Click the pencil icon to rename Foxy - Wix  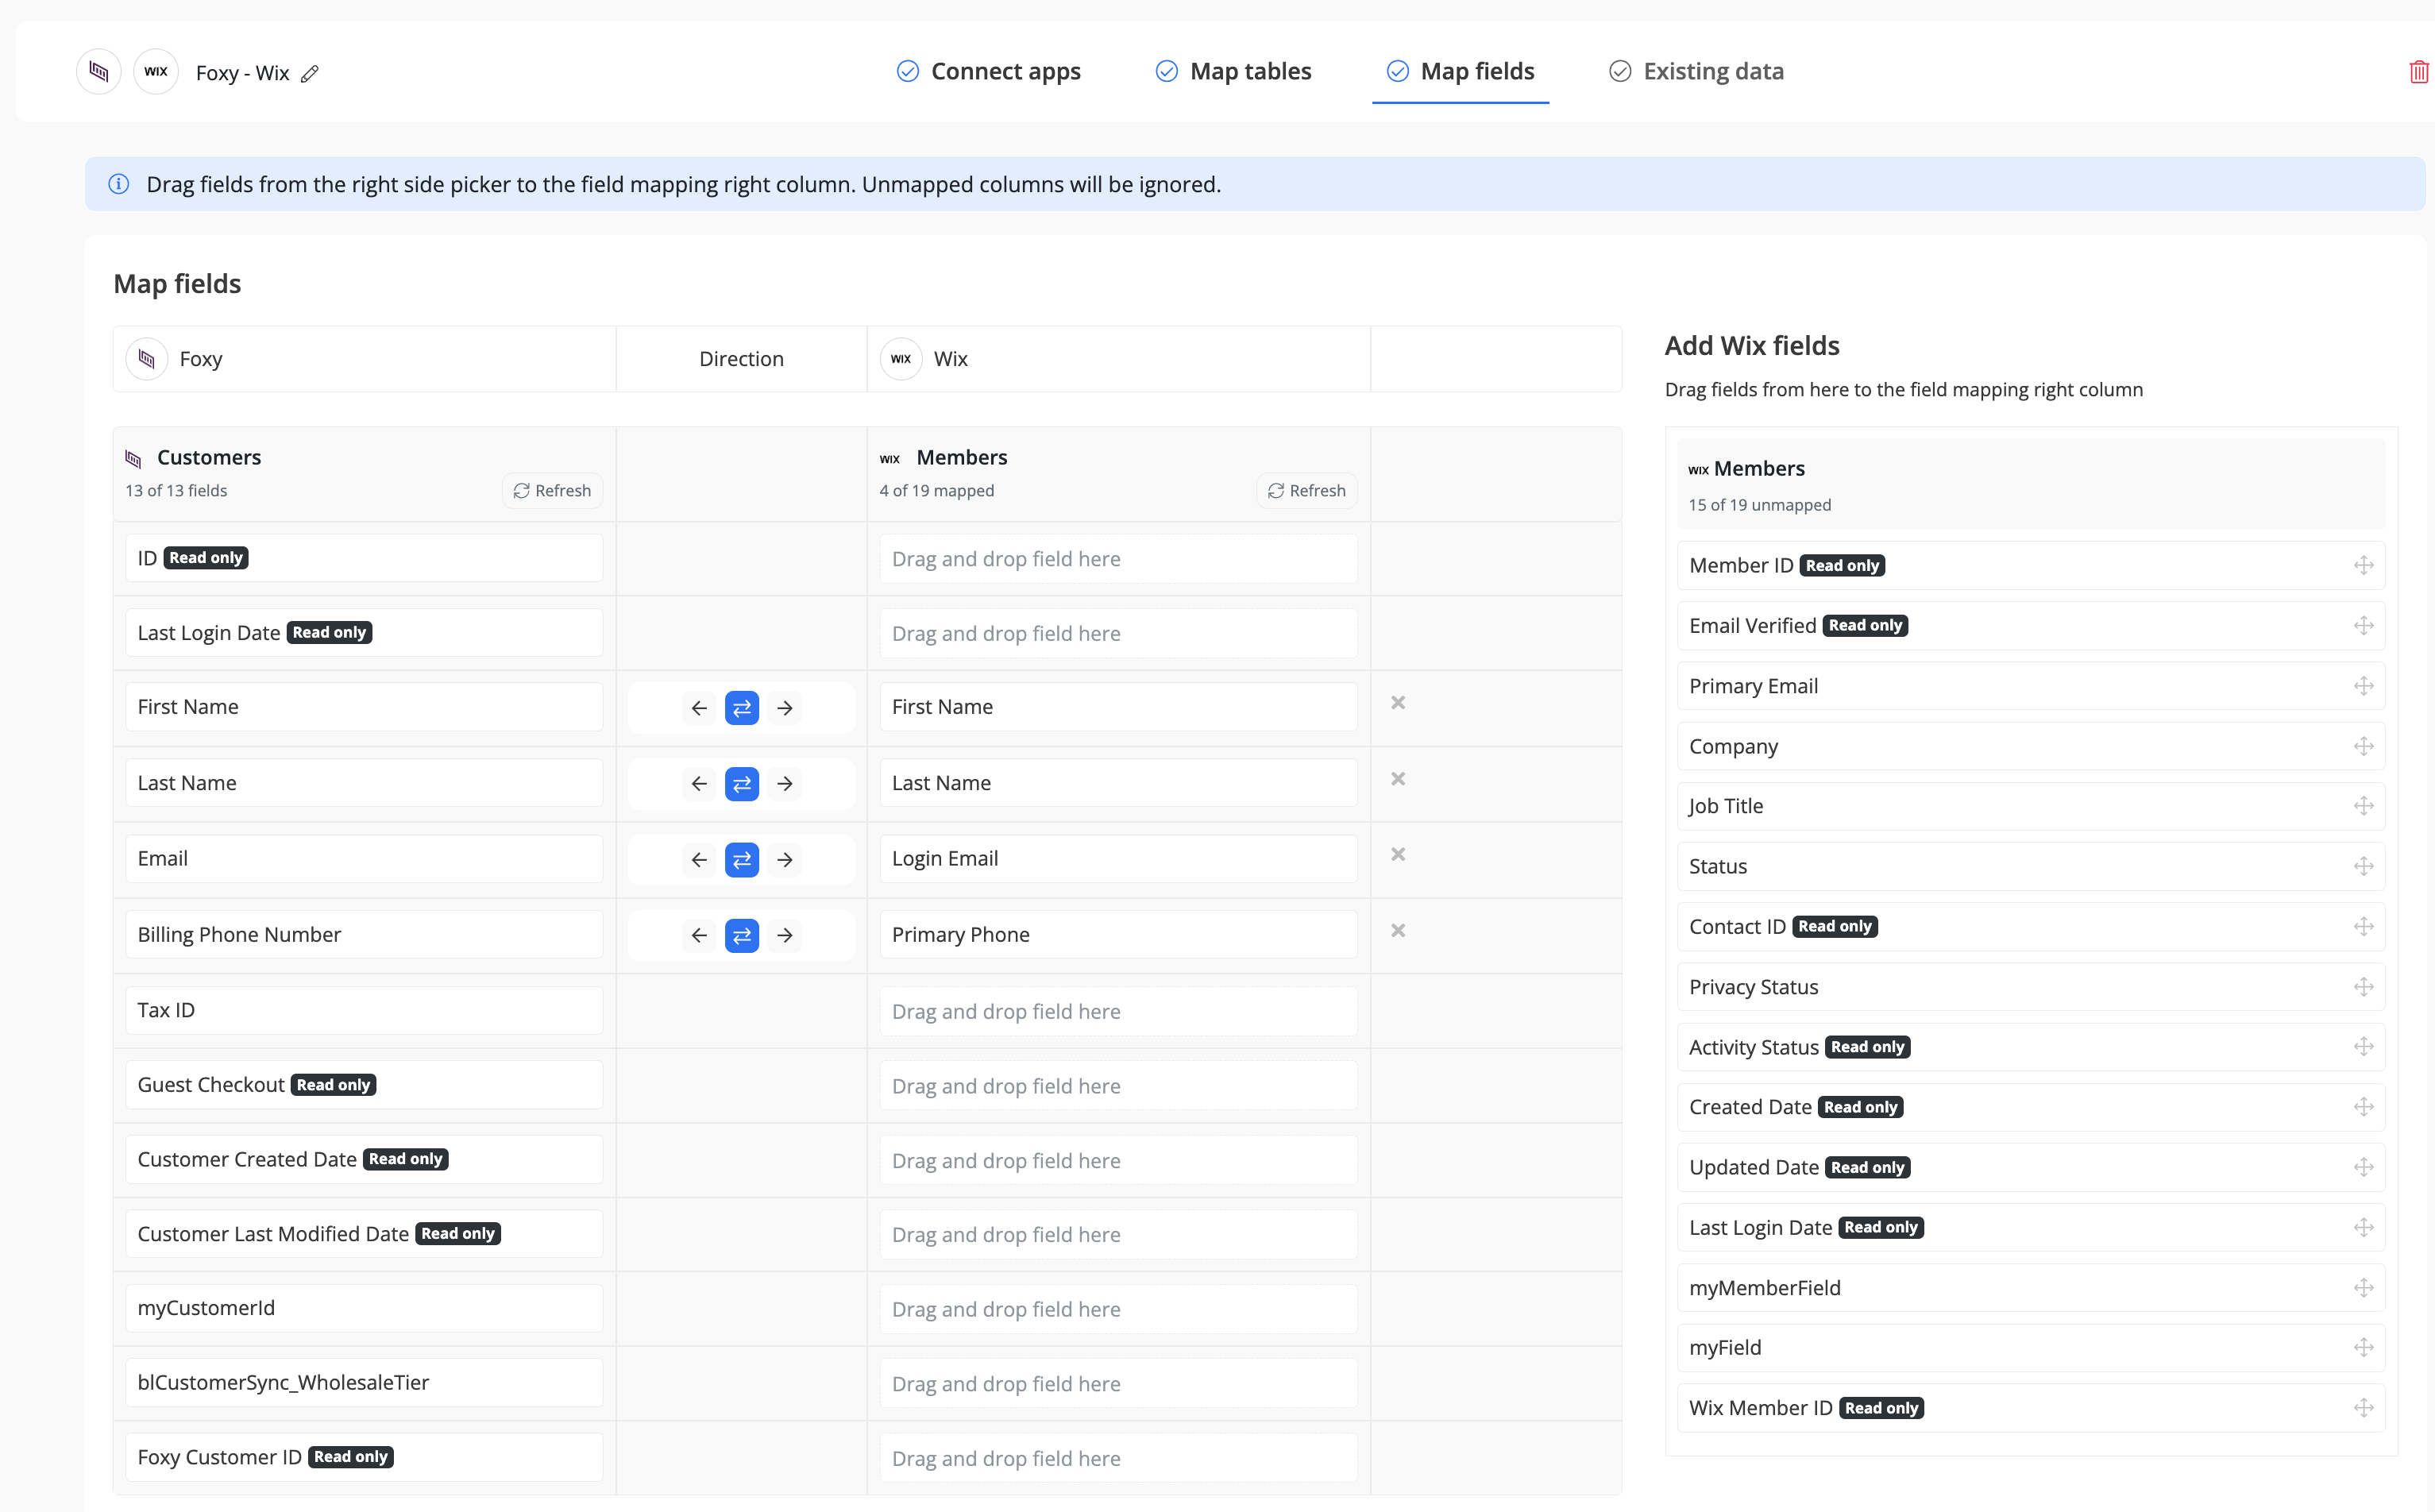pos(310,73)
